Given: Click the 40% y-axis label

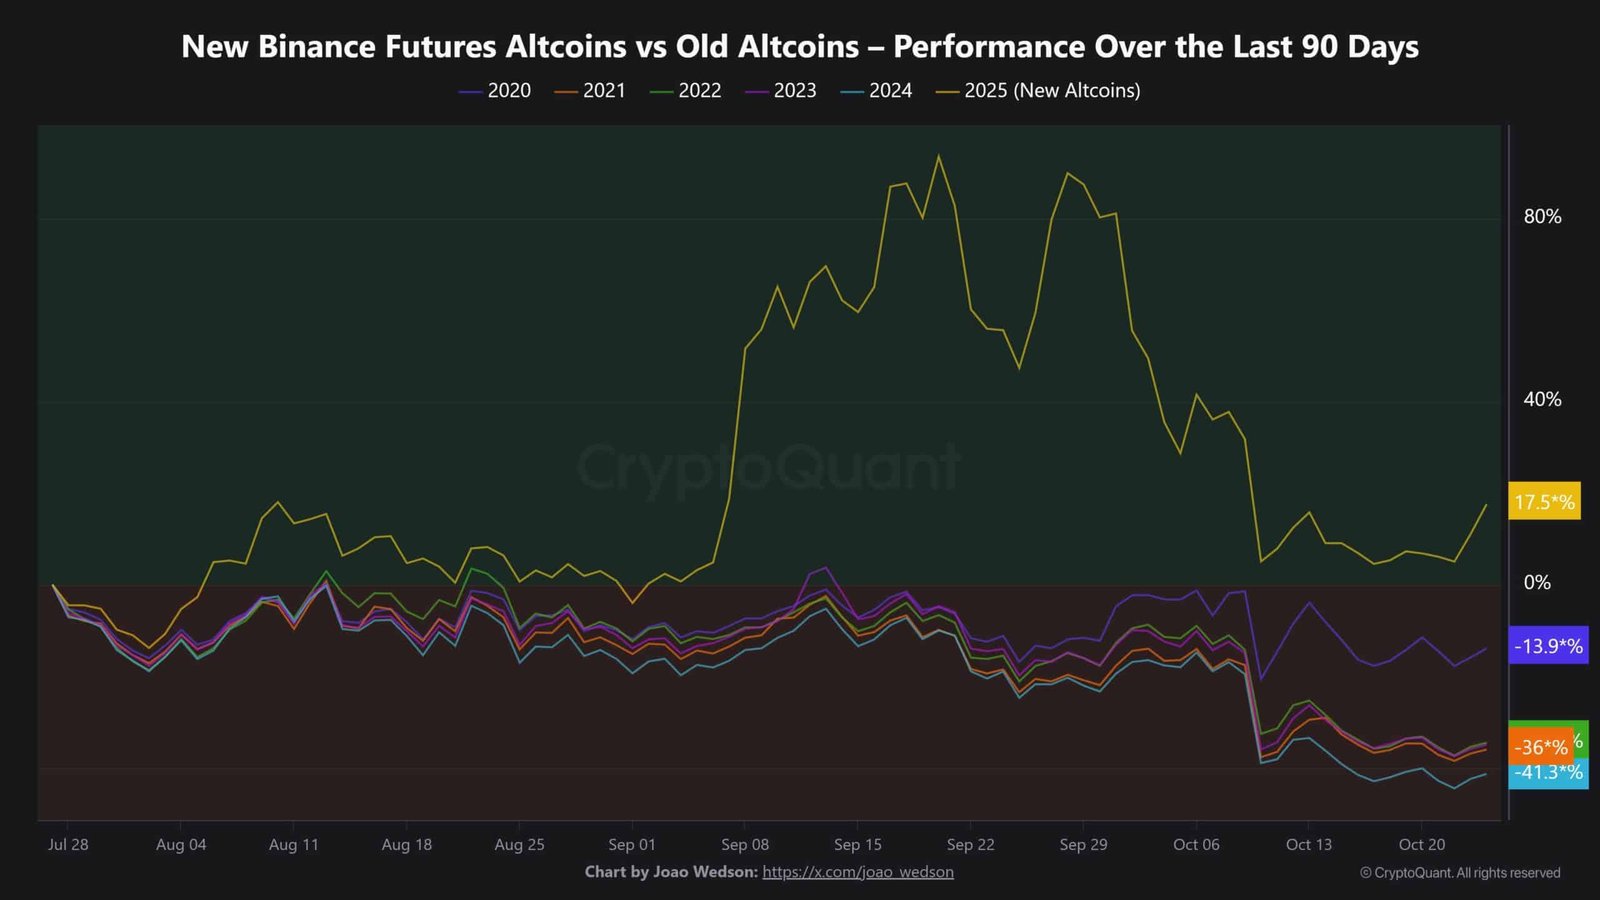Looking at the screenshot, I should click(1543, 400).
